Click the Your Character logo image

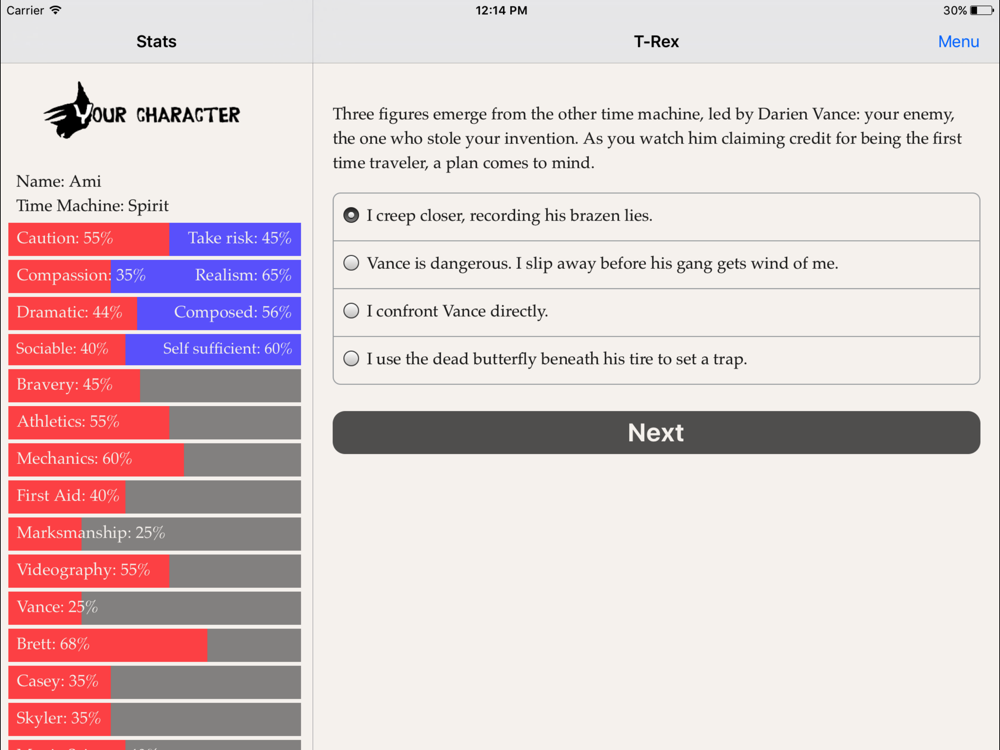point(142,110)
